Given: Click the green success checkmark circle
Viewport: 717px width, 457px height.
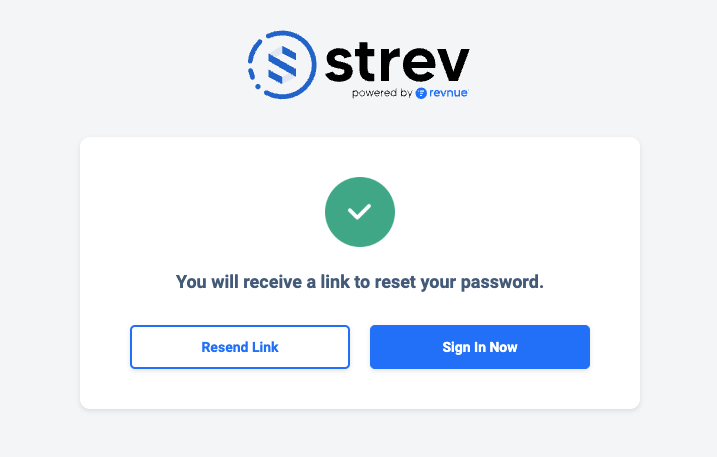Looking at the screenshot, I should click(x=360, y=212).
